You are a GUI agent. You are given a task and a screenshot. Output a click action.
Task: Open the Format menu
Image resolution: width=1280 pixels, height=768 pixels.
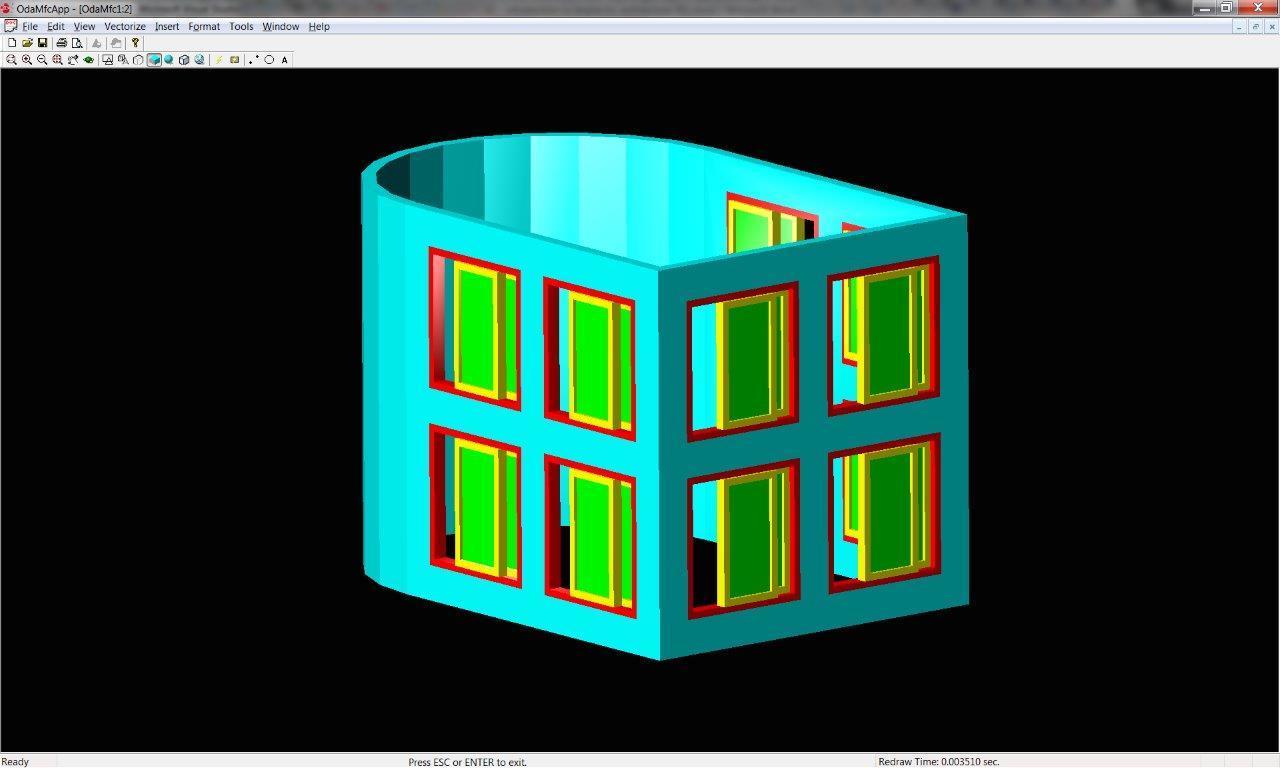tap(203, 26)
